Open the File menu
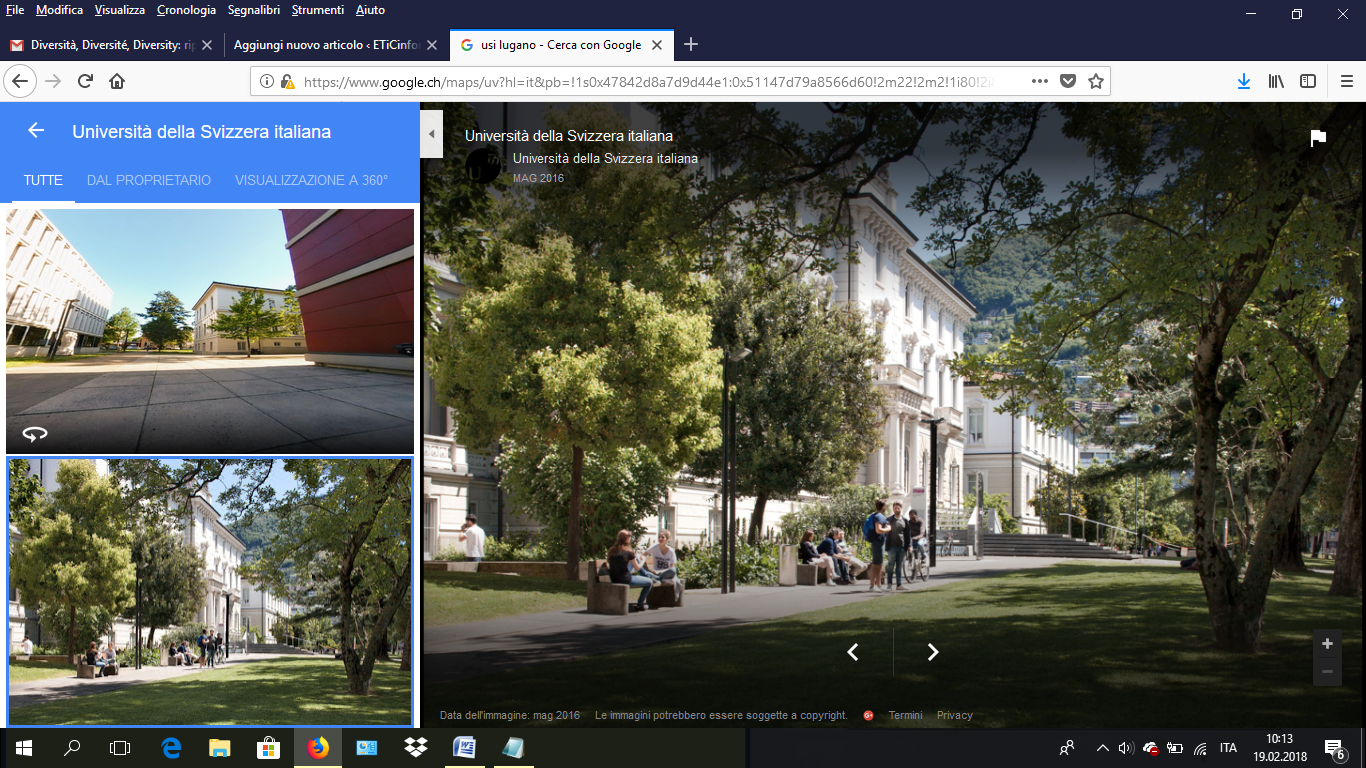Image resolution: width=1366 pixels, height=768 pixels. (x=15, y=10)
